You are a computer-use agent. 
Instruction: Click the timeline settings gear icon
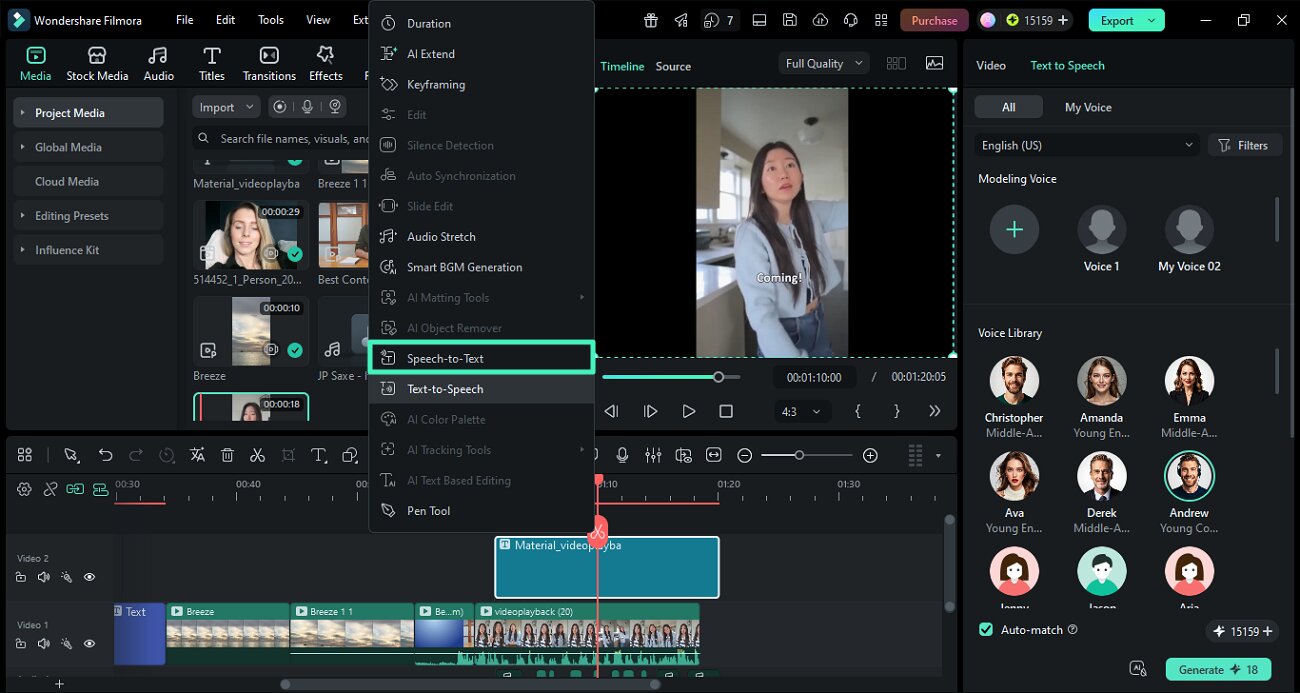pos(24,489)
